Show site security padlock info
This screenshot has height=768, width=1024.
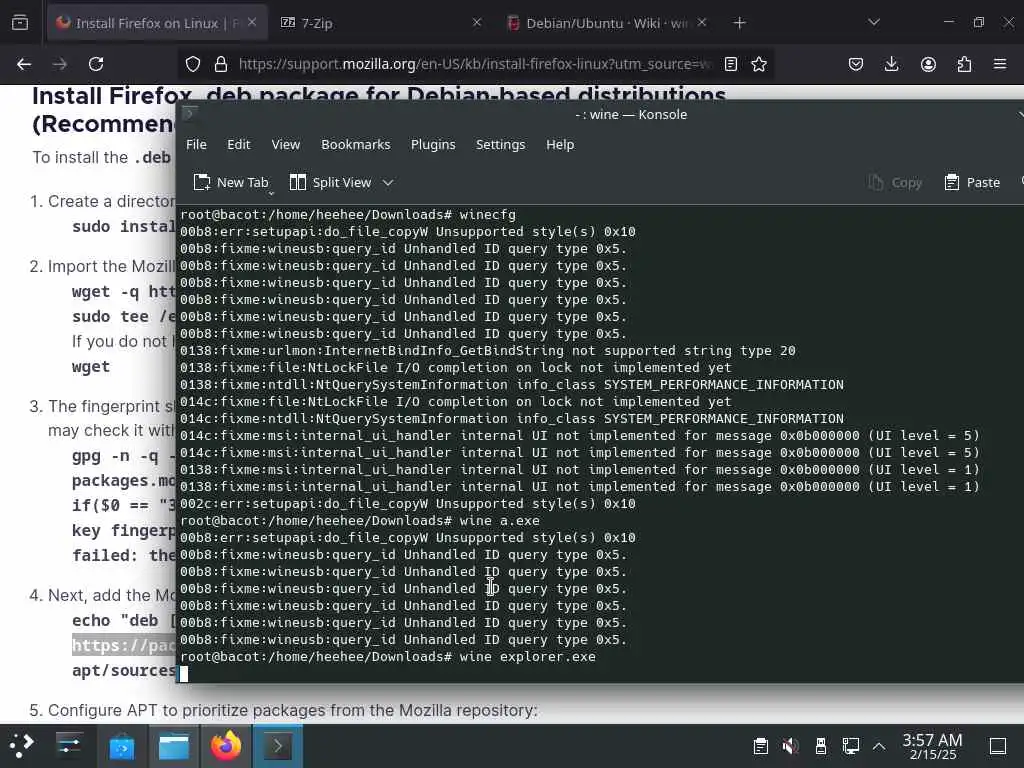click(x=221, y=64)
